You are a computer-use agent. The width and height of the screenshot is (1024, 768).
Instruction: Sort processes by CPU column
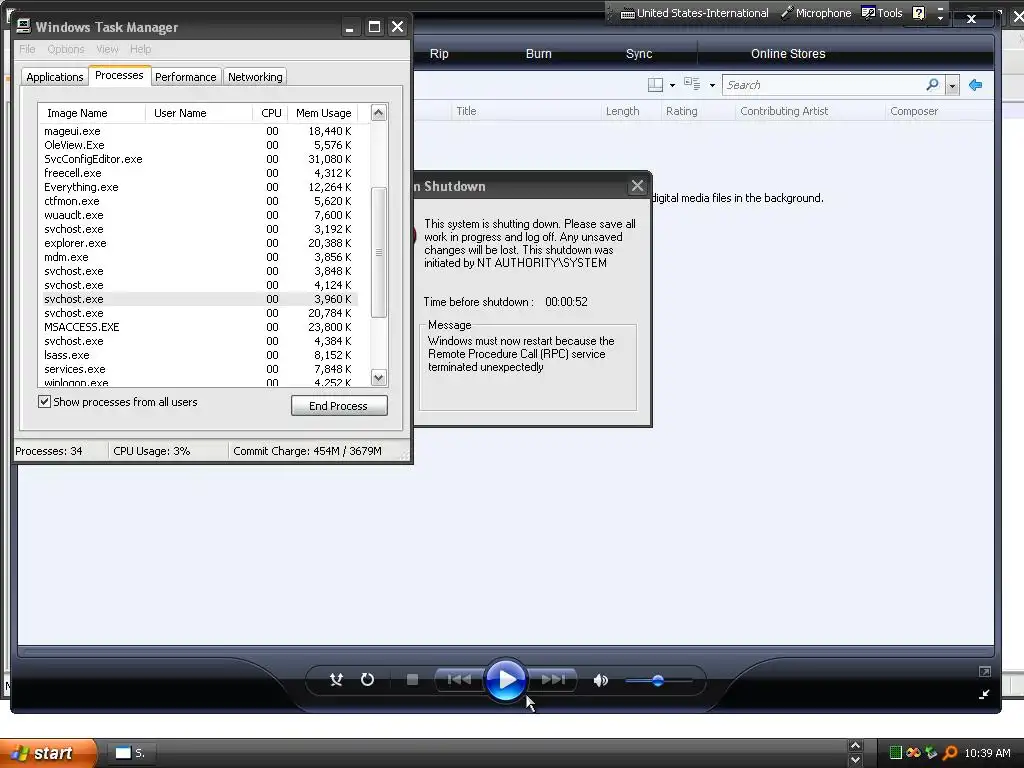[270, 113]
